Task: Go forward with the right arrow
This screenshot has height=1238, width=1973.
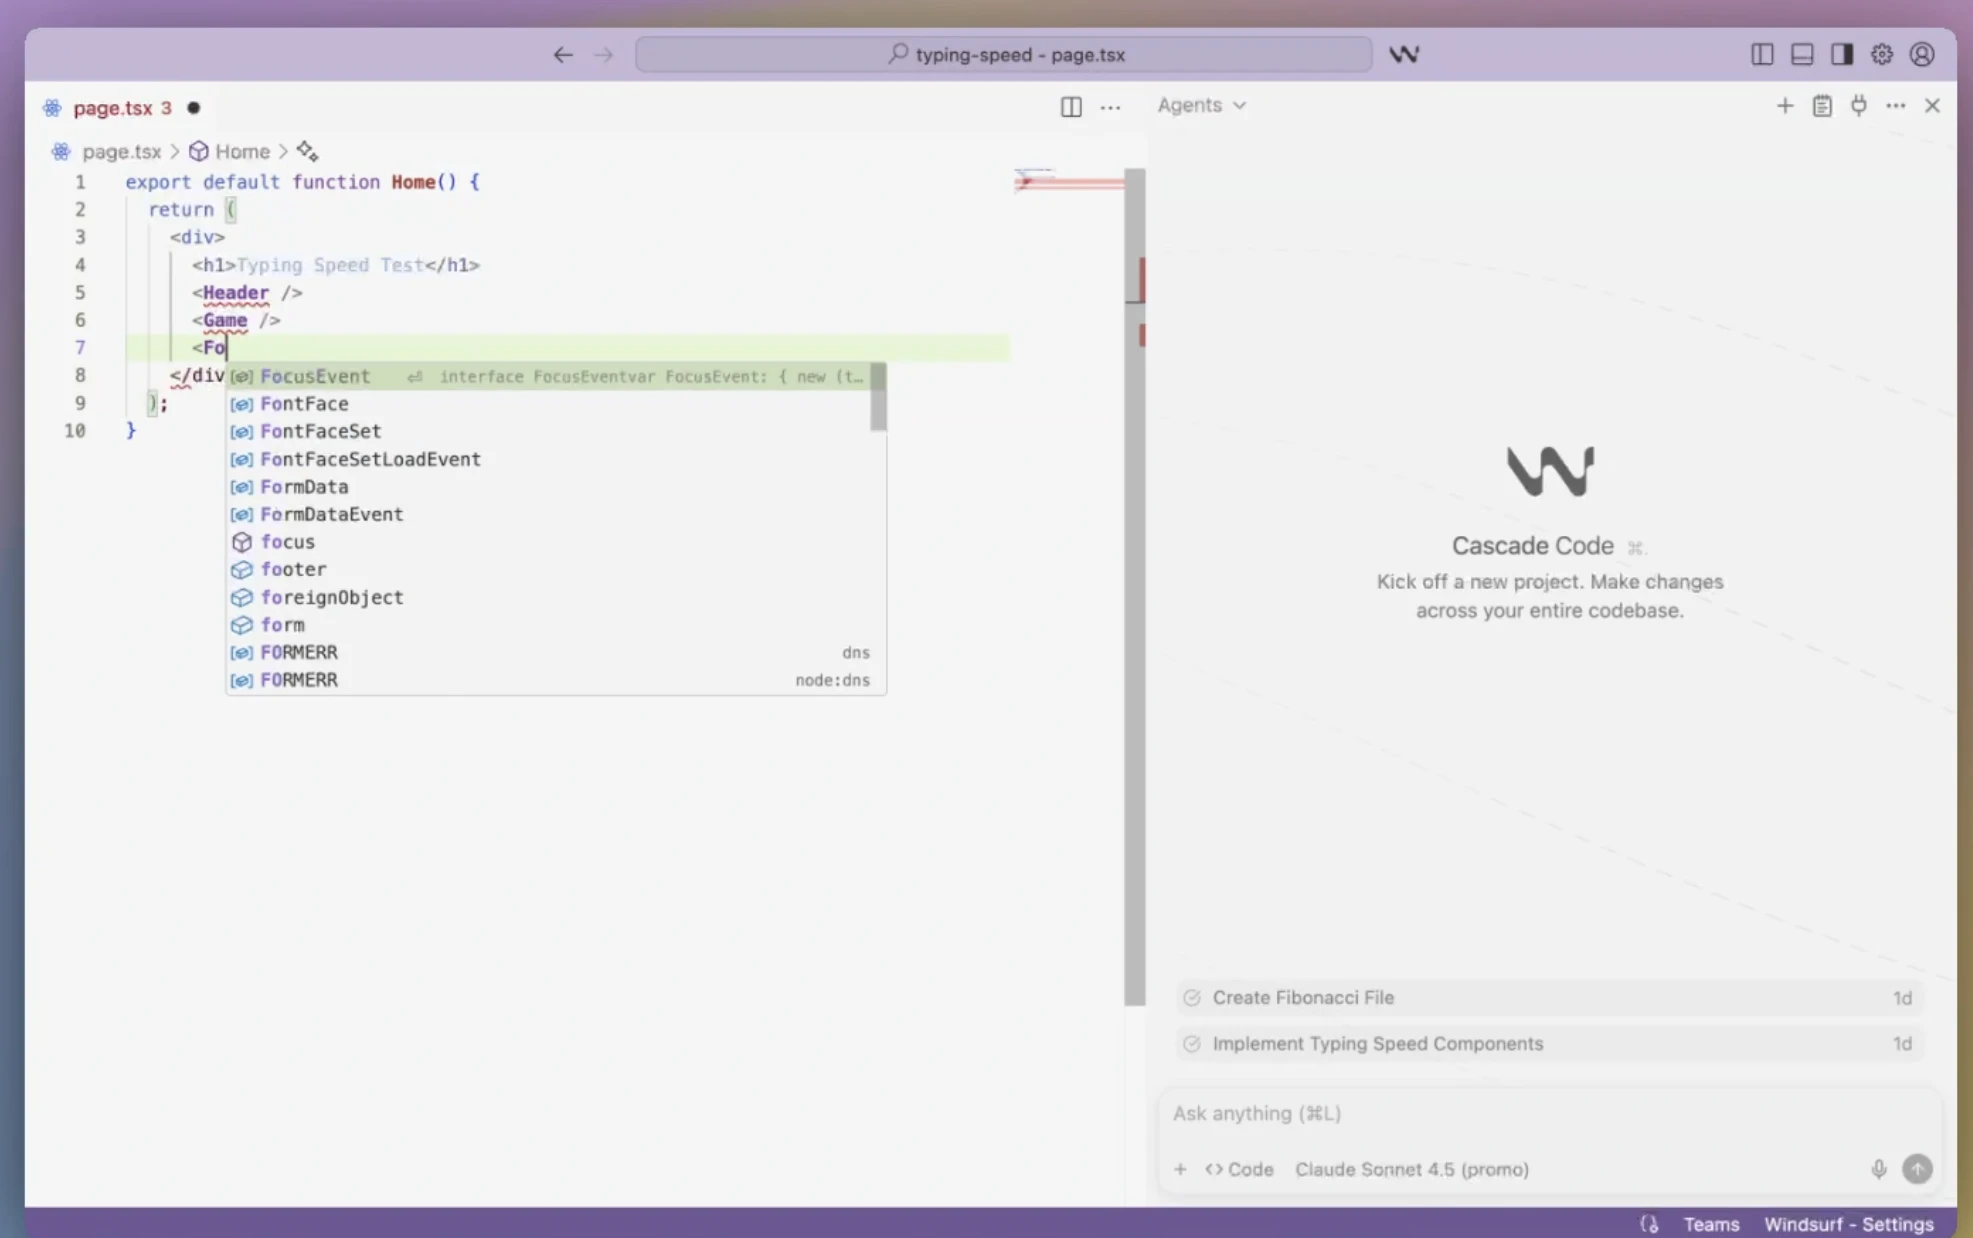Action: pos(603,55)
